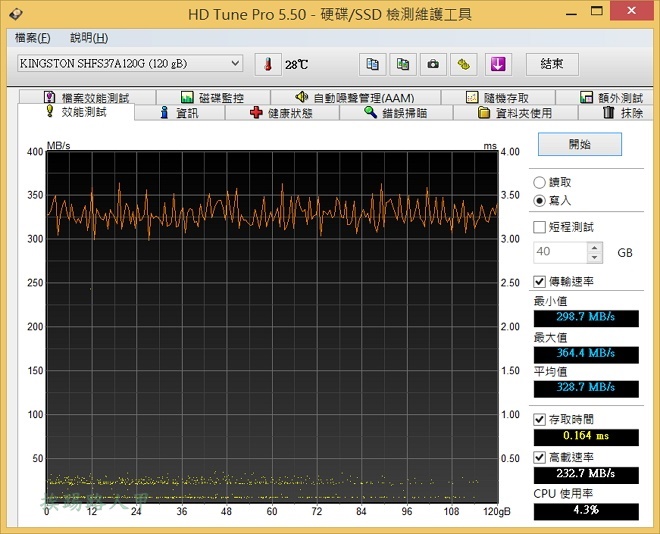The image size is (660, 534).
Task: Click the copy screenshot to clipboard icon
Action: 403,64
